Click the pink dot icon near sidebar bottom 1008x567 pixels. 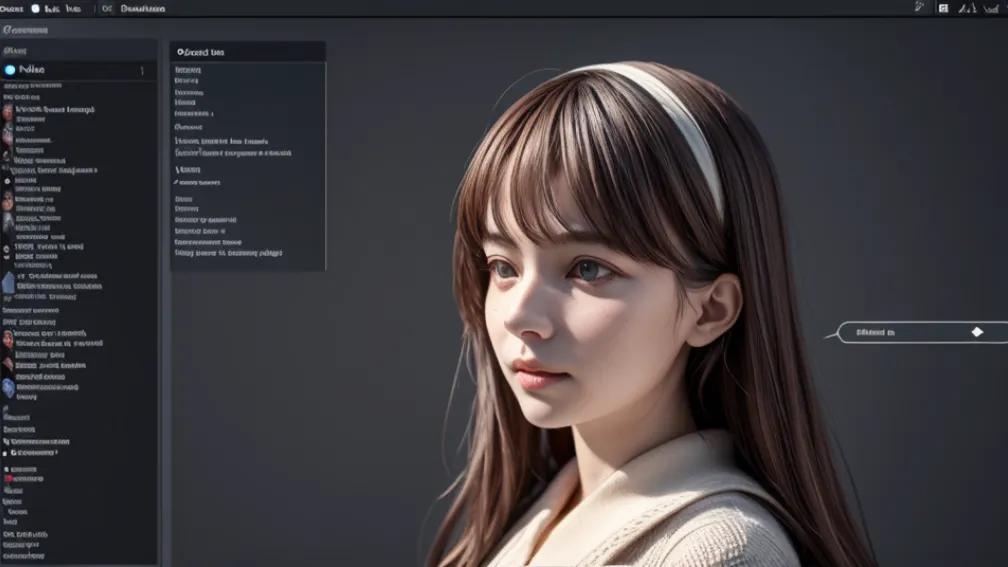[8, 479]
